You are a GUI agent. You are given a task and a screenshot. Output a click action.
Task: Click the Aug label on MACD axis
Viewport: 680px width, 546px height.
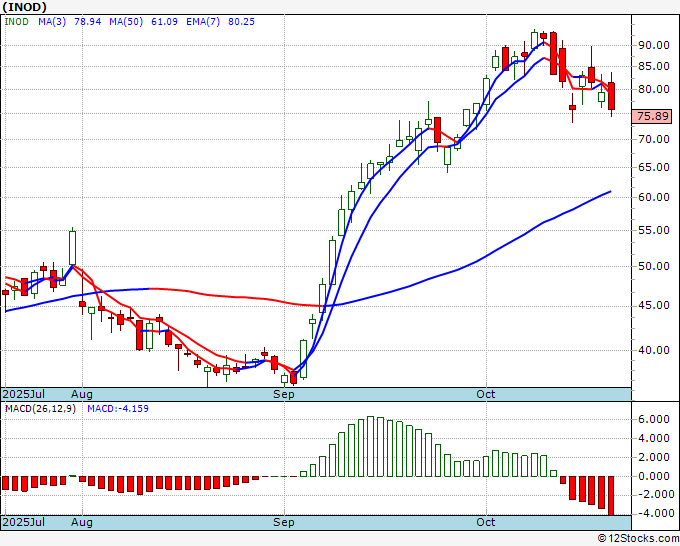point(82,522)
